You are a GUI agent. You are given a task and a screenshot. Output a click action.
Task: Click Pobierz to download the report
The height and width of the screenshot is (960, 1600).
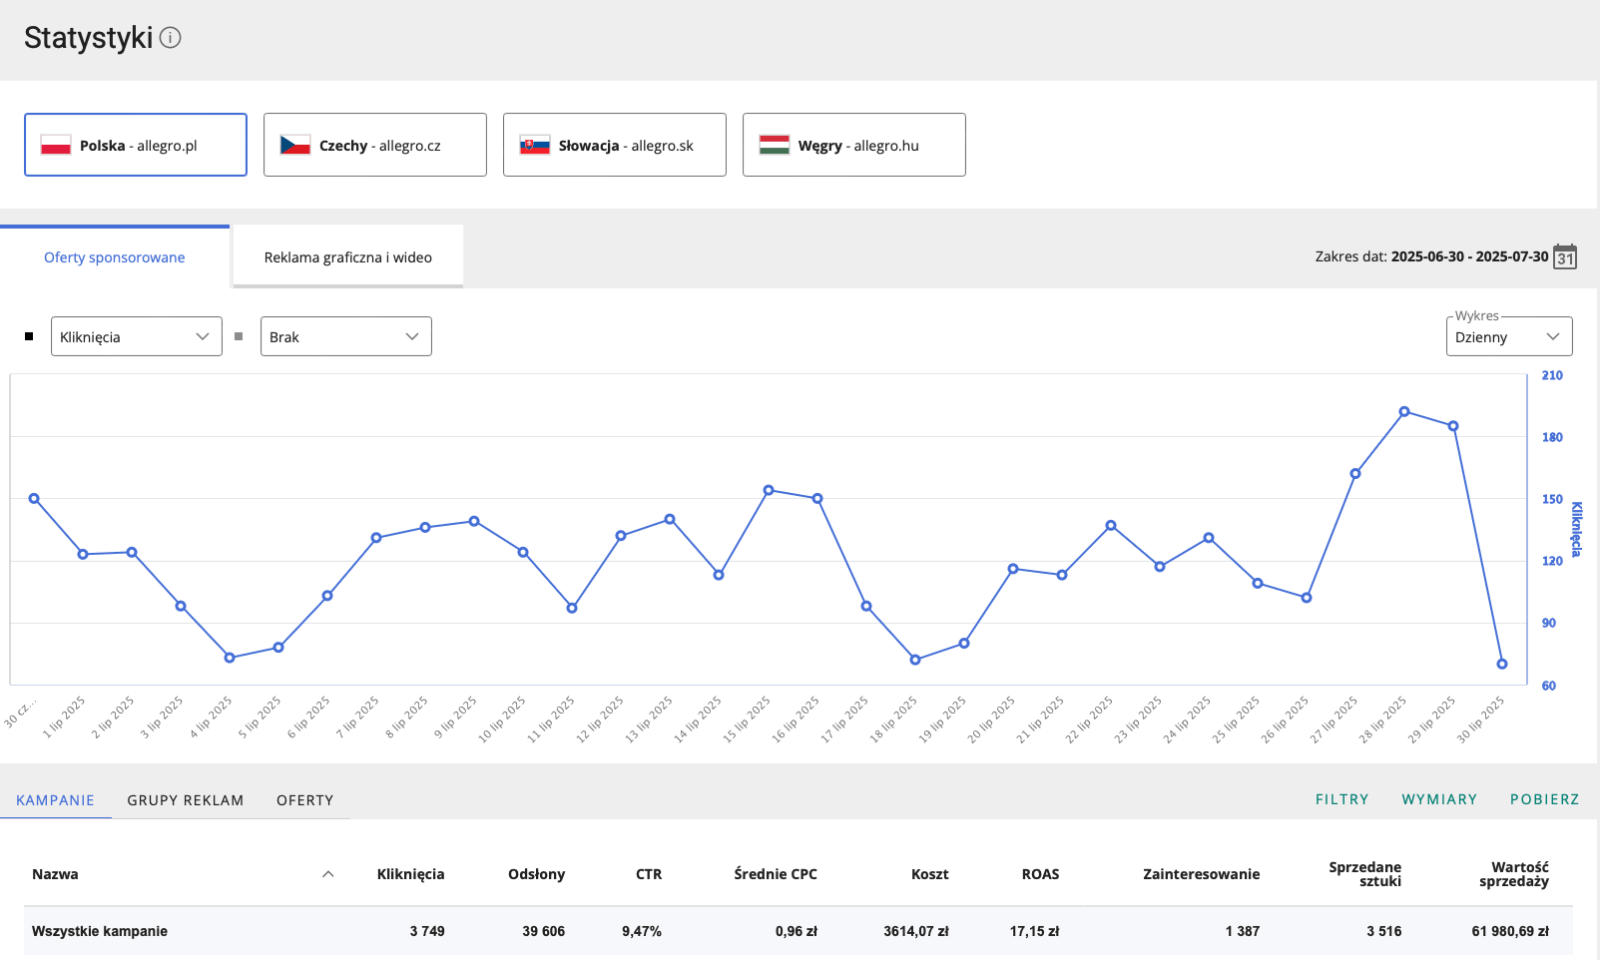[x=1544, y=799]
